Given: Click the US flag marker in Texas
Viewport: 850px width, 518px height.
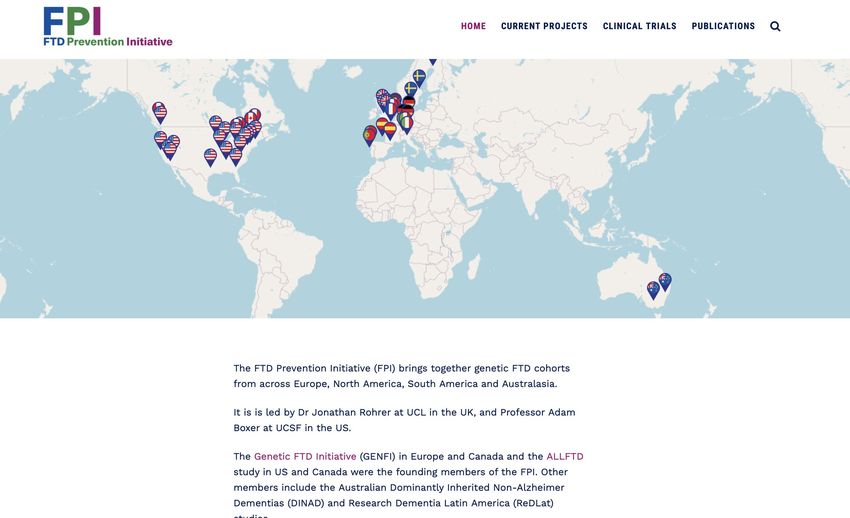Looking at the screenshot, I should click(210, 158).
